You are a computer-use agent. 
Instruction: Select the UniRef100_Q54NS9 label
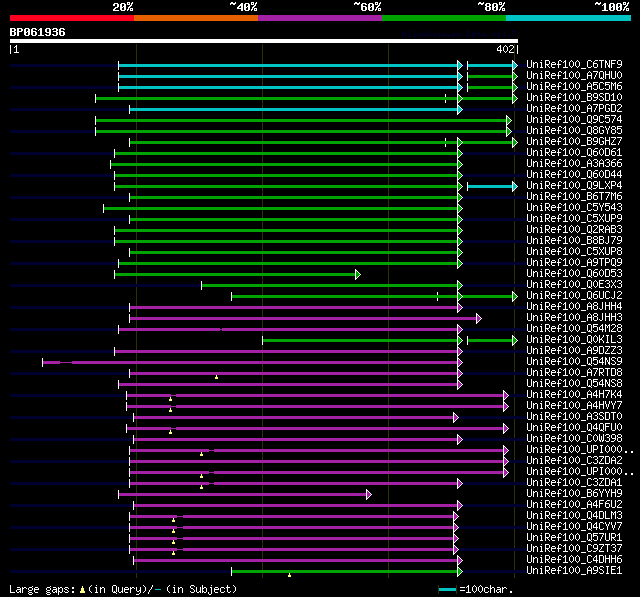574,362
